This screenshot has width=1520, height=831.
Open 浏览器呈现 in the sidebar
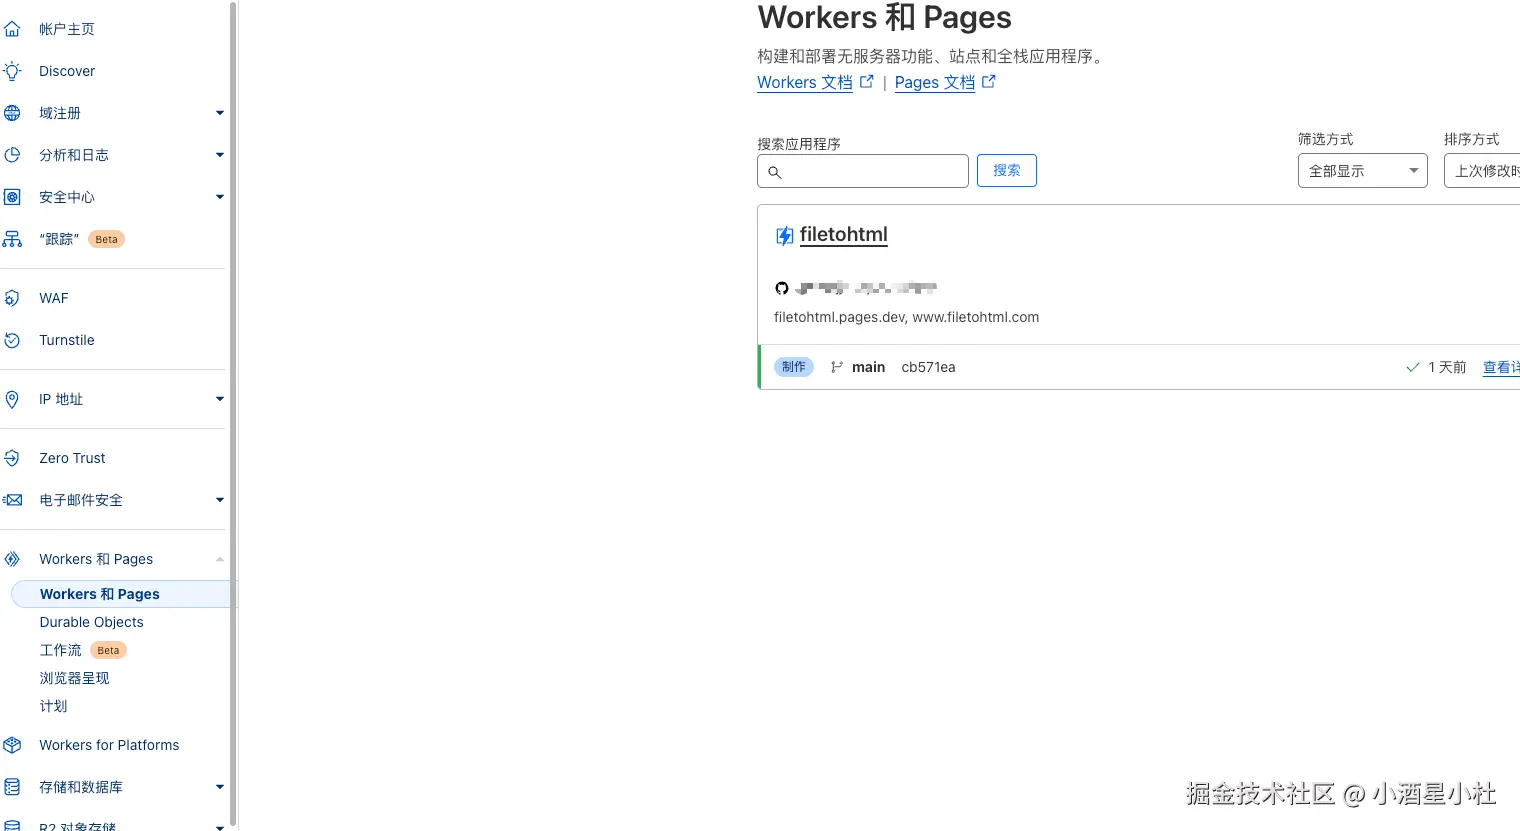tap(74, 678)
